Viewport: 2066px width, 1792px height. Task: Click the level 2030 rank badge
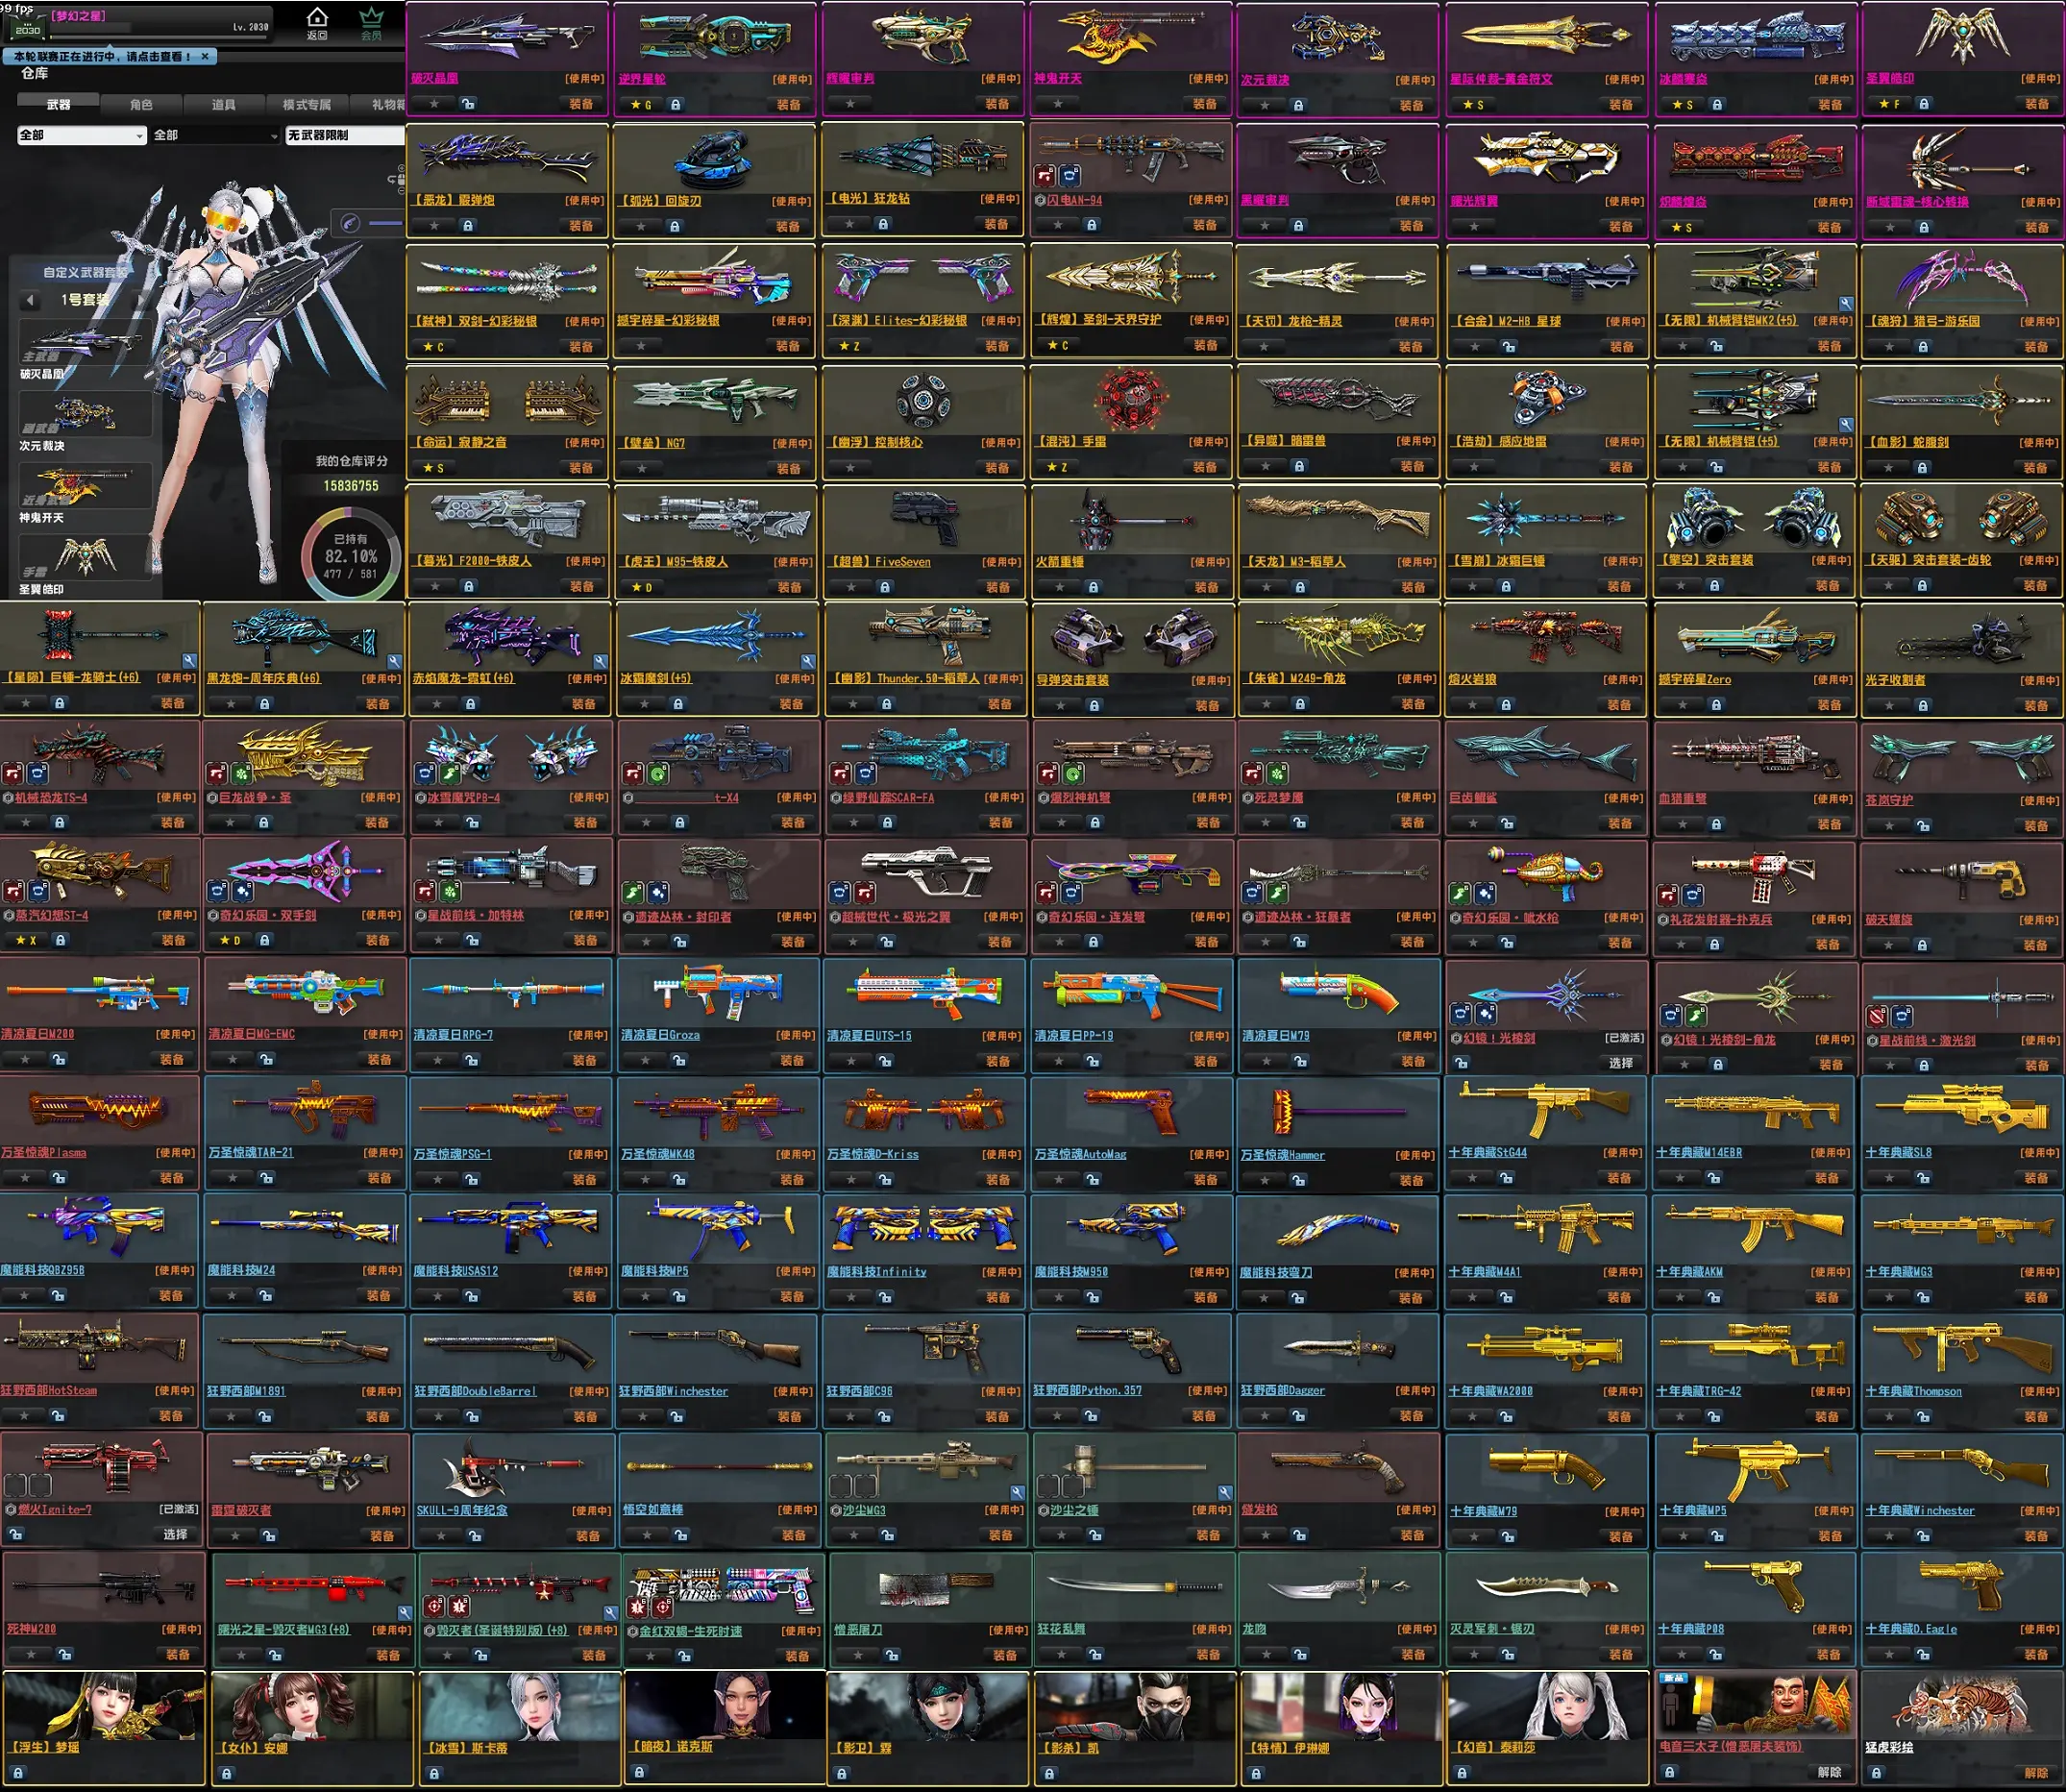tap(27, 28)
